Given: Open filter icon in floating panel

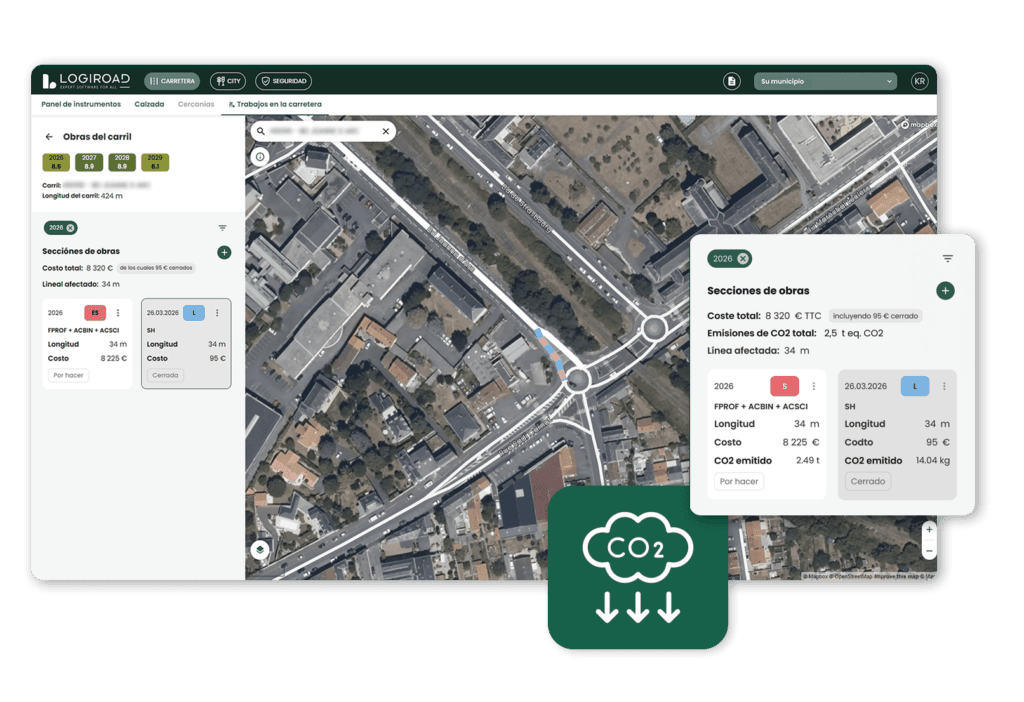Looking at the screenshot, I should (948, 259).
